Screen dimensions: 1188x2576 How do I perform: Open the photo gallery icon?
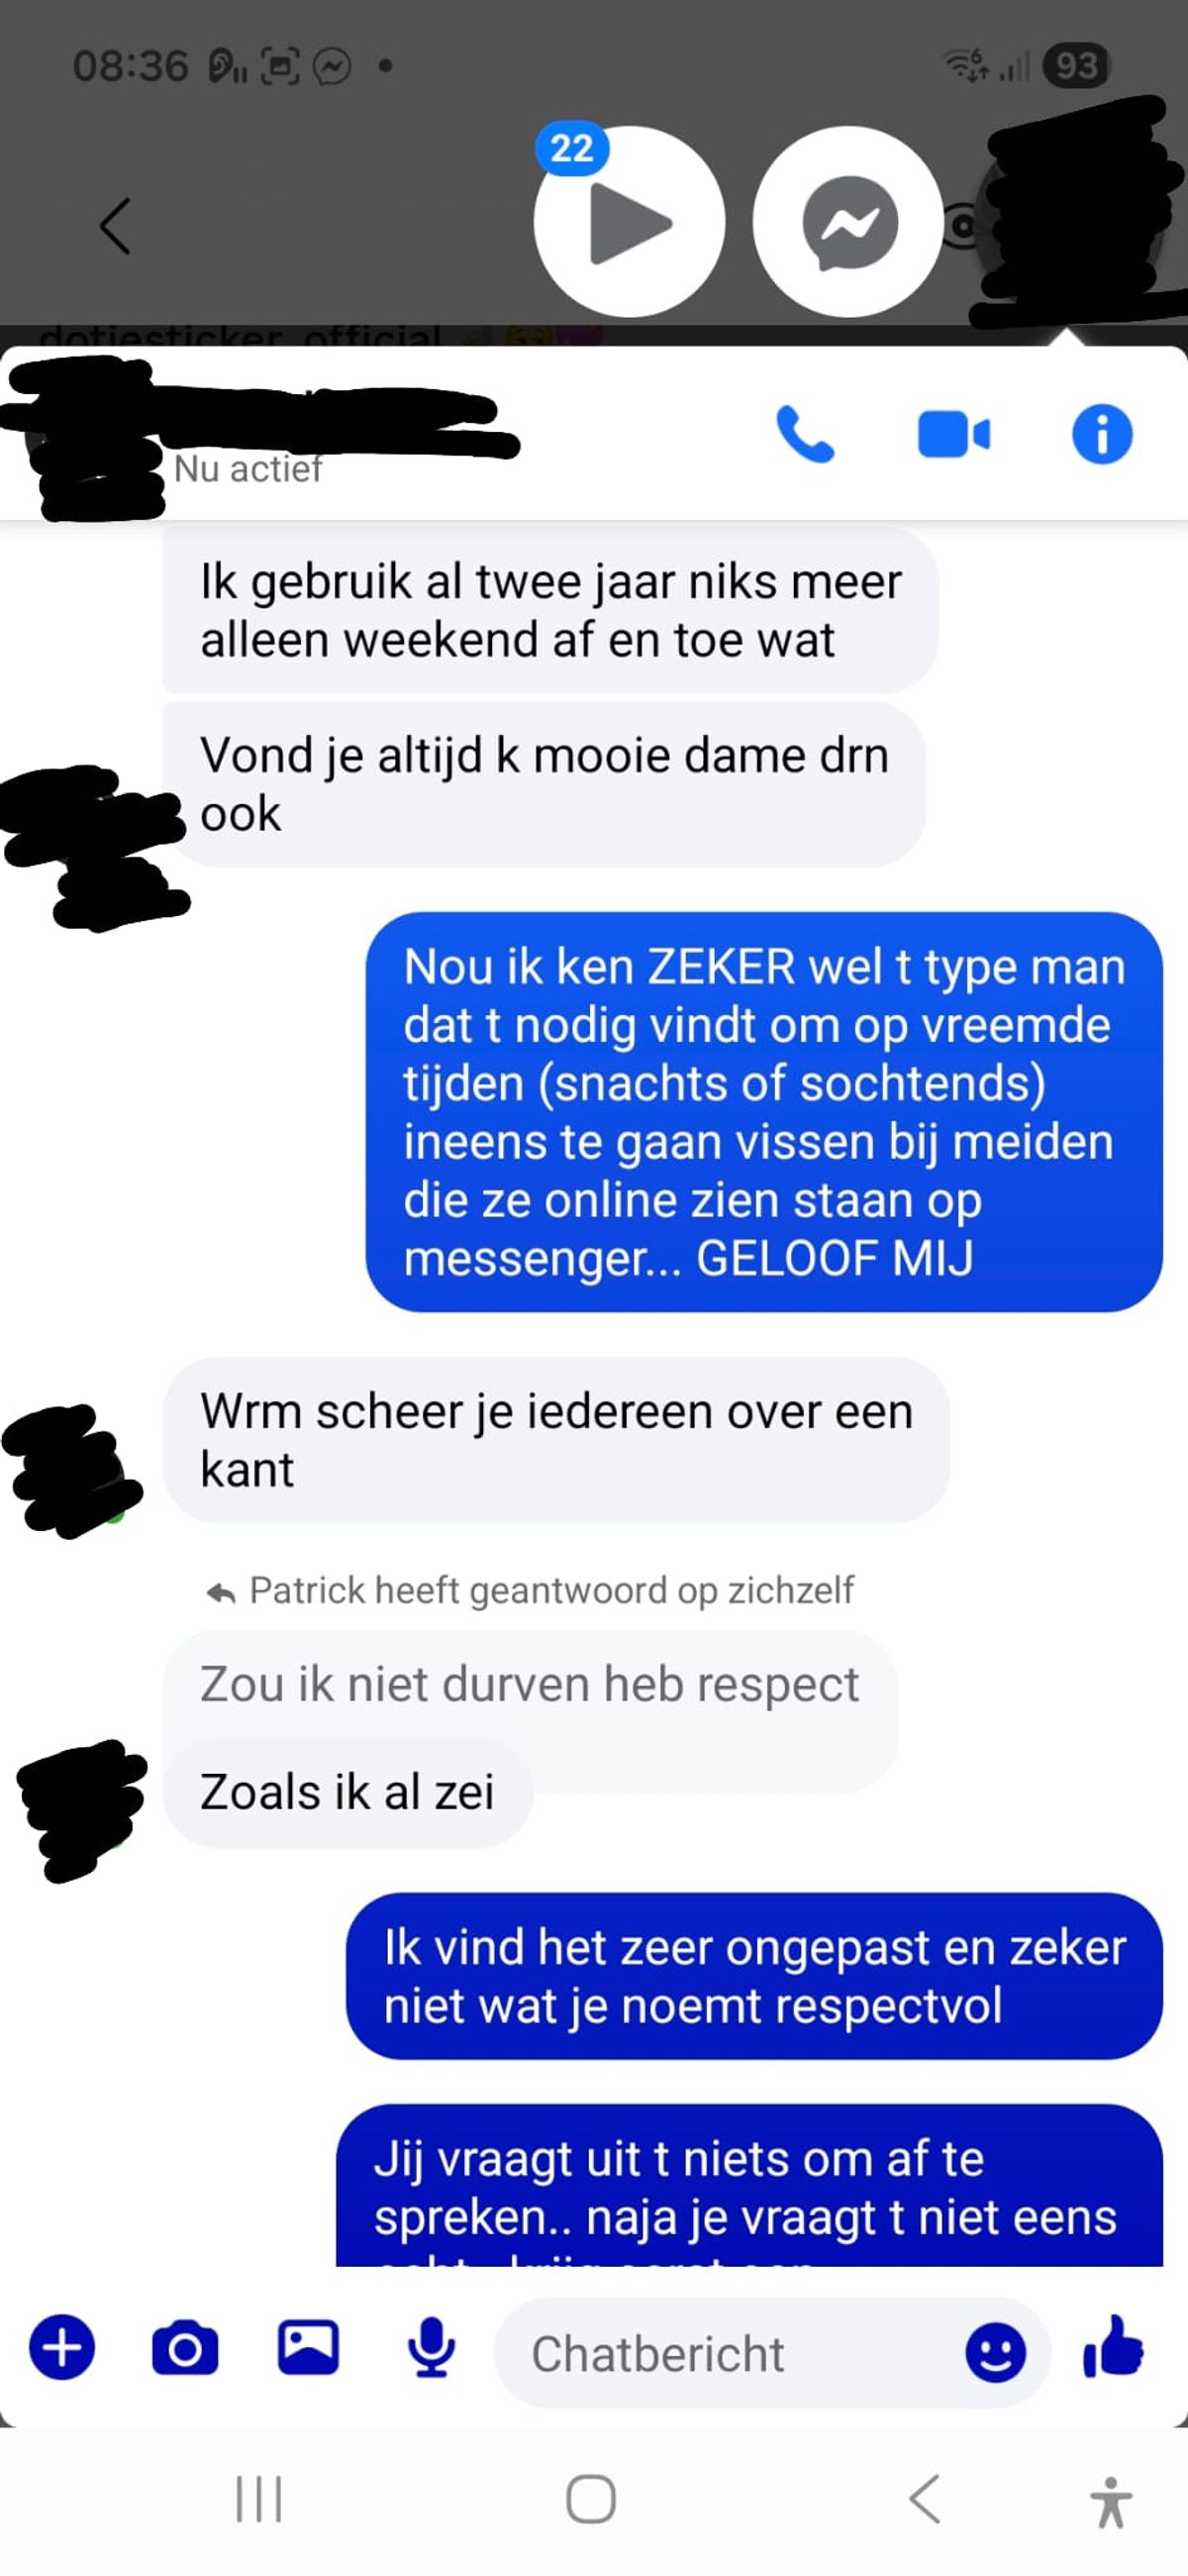[308, 2347]
